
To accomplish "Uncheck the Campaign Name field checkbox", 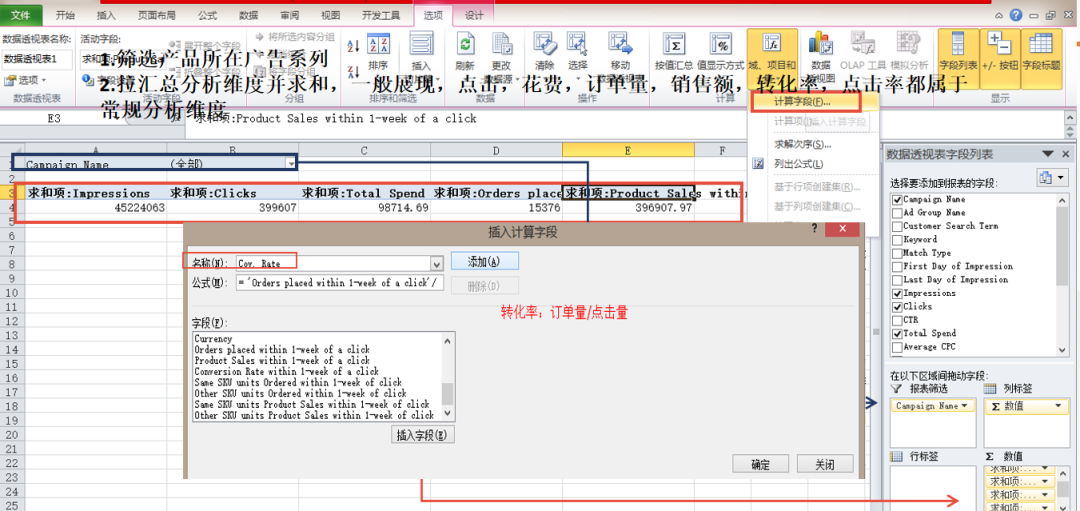I will coord(897,200).
